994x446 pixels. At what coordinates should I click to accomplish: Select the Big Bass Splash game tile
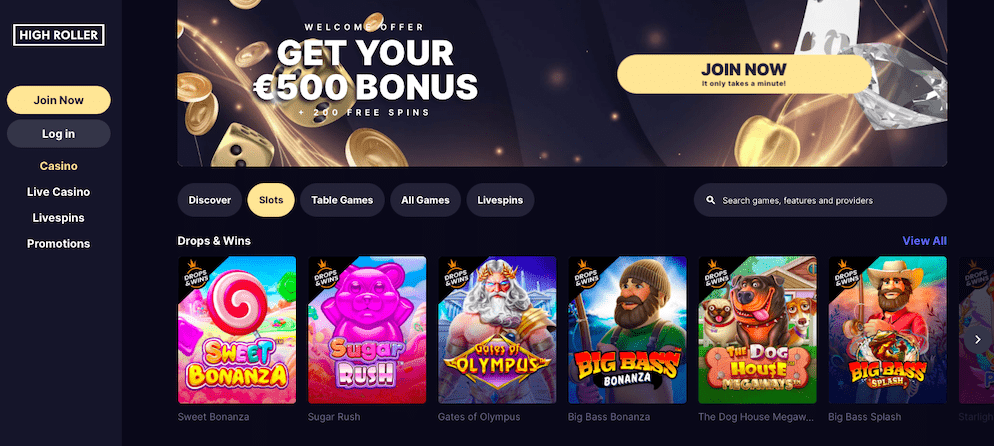pos(888,329)
